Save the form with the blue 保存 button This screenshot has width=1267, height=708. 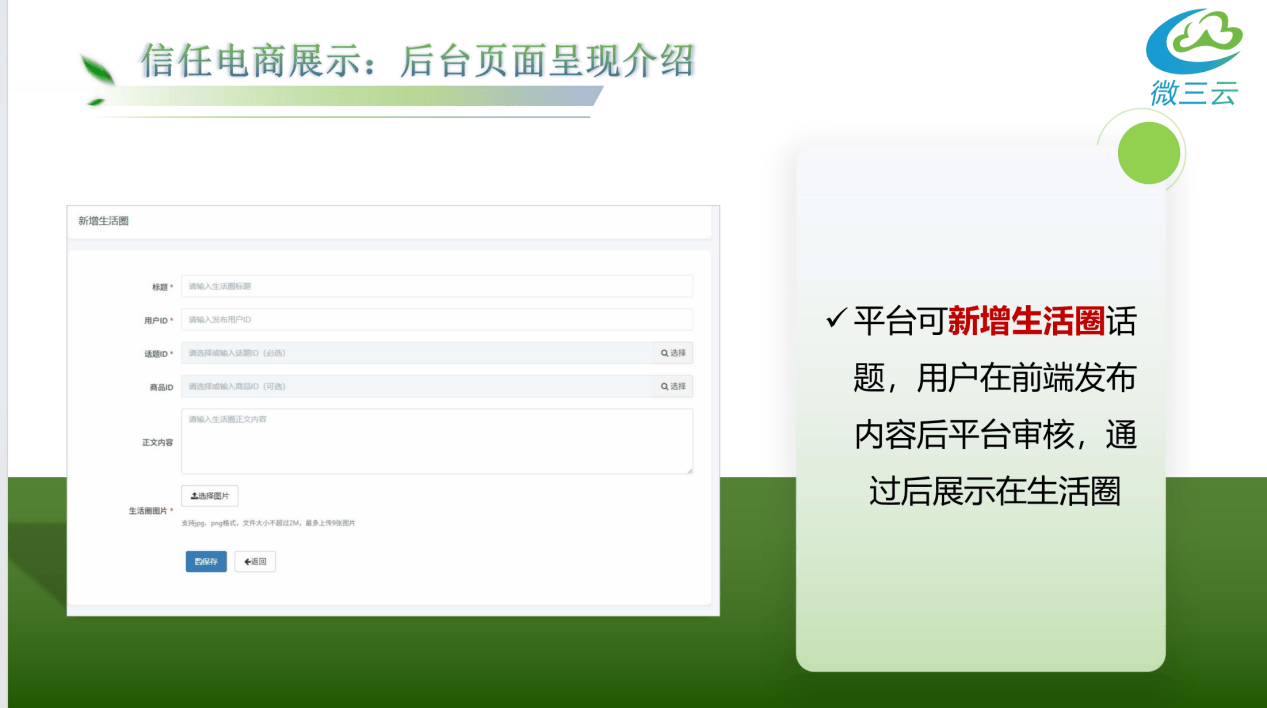pyautogui.click(x=206, y=562)
